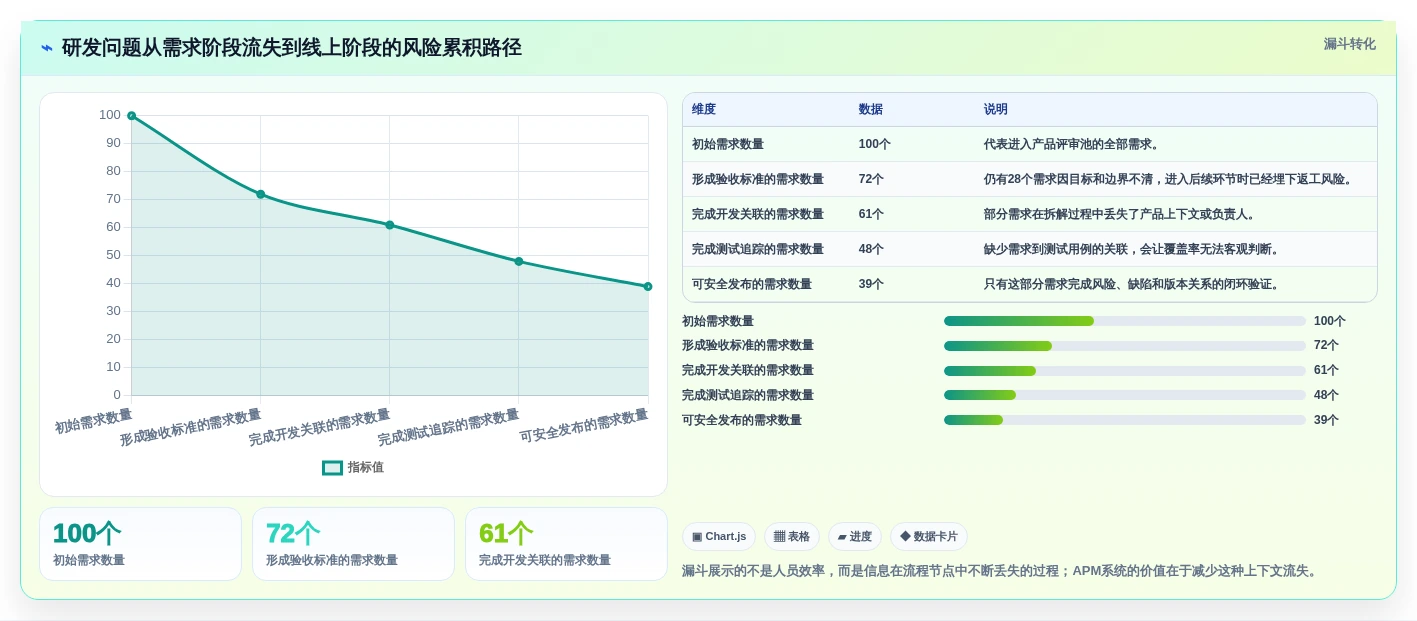Click the 形成验收标准的需求数量 progress bar
This screenshot has width=1417, height=621.
[x=1125, y=346]
